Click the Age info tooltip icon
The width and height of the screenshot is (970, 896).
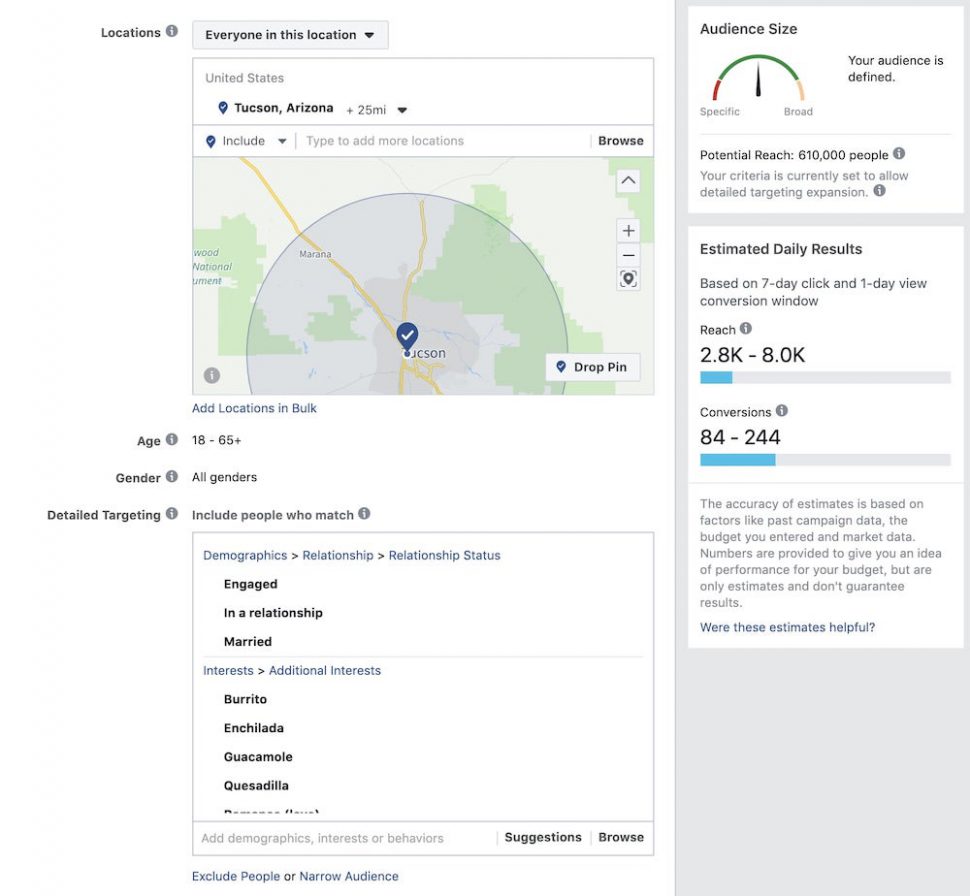(170, 439)
